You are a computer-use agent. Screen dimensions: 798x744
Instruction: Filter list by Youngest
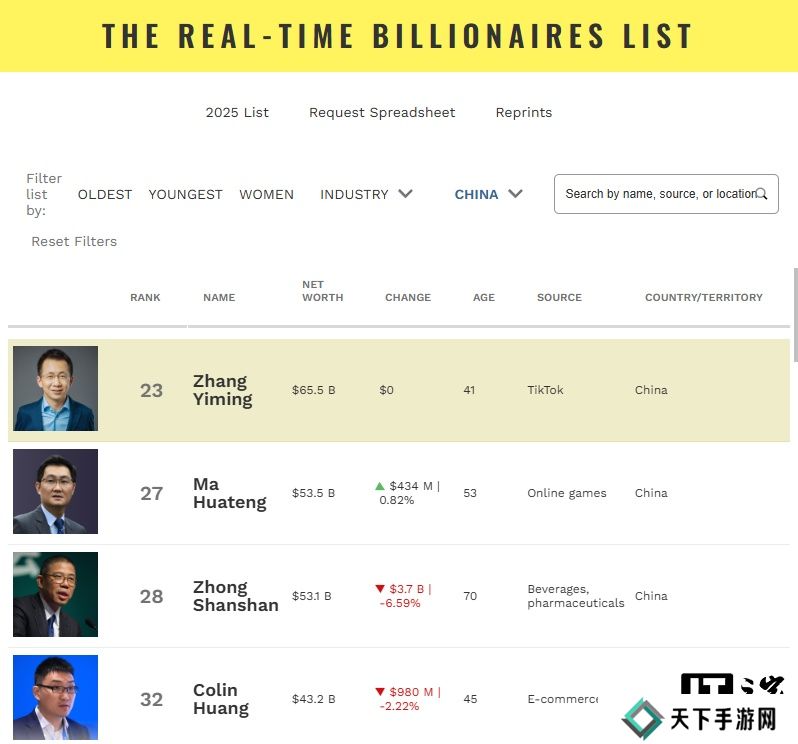185,194
